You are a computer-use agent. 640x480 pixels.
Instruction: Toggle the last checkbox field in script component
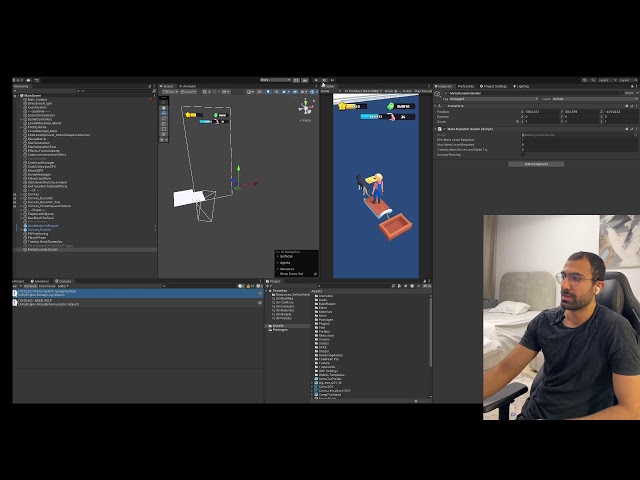pyautogui.click(x=523, y=155)
